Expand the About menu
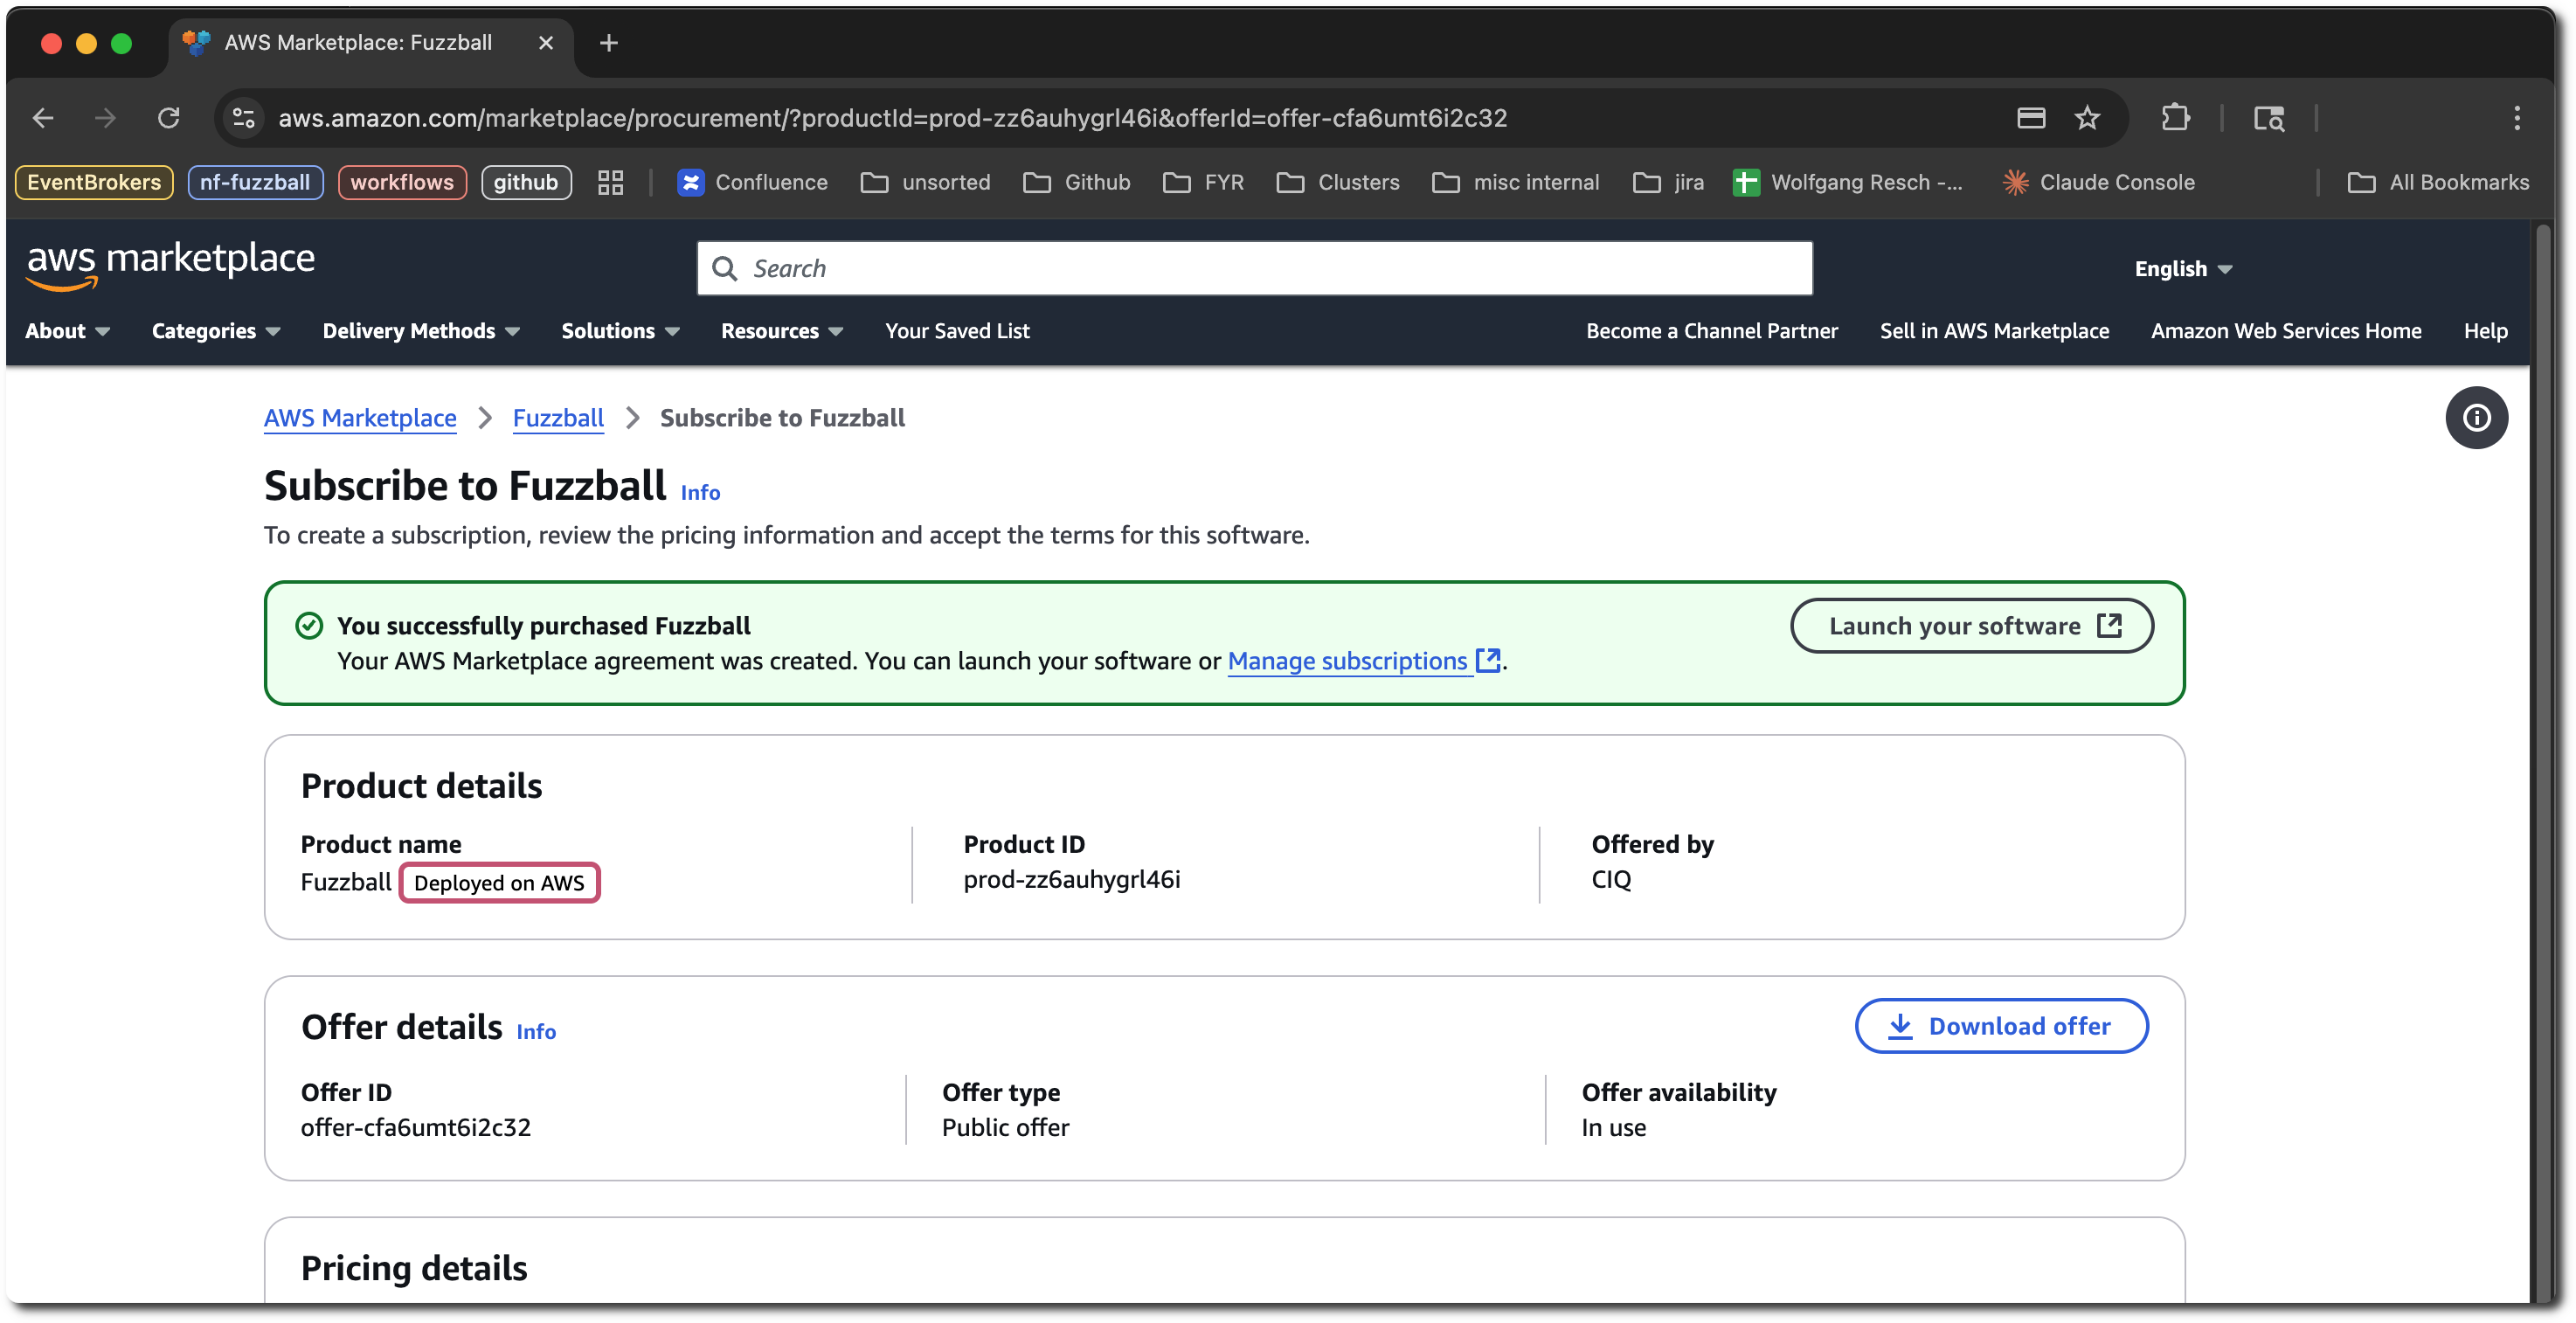The image size is (2576, 1323). tap(67, 330)
